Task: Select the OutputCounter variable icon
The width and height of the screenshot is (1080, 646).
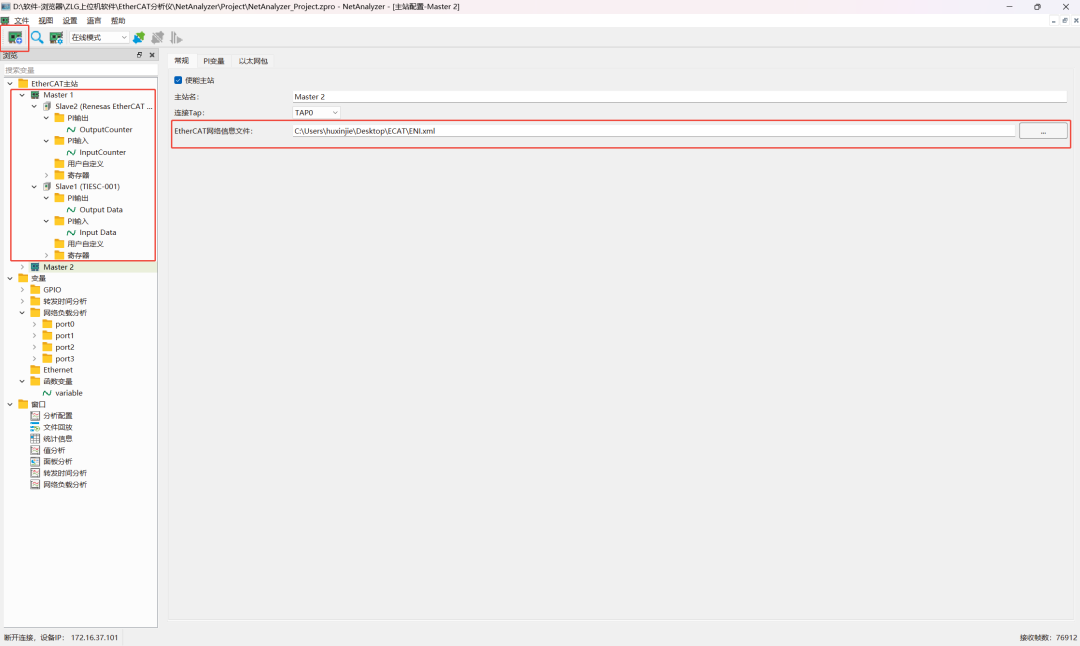Action: click(71, 129)
